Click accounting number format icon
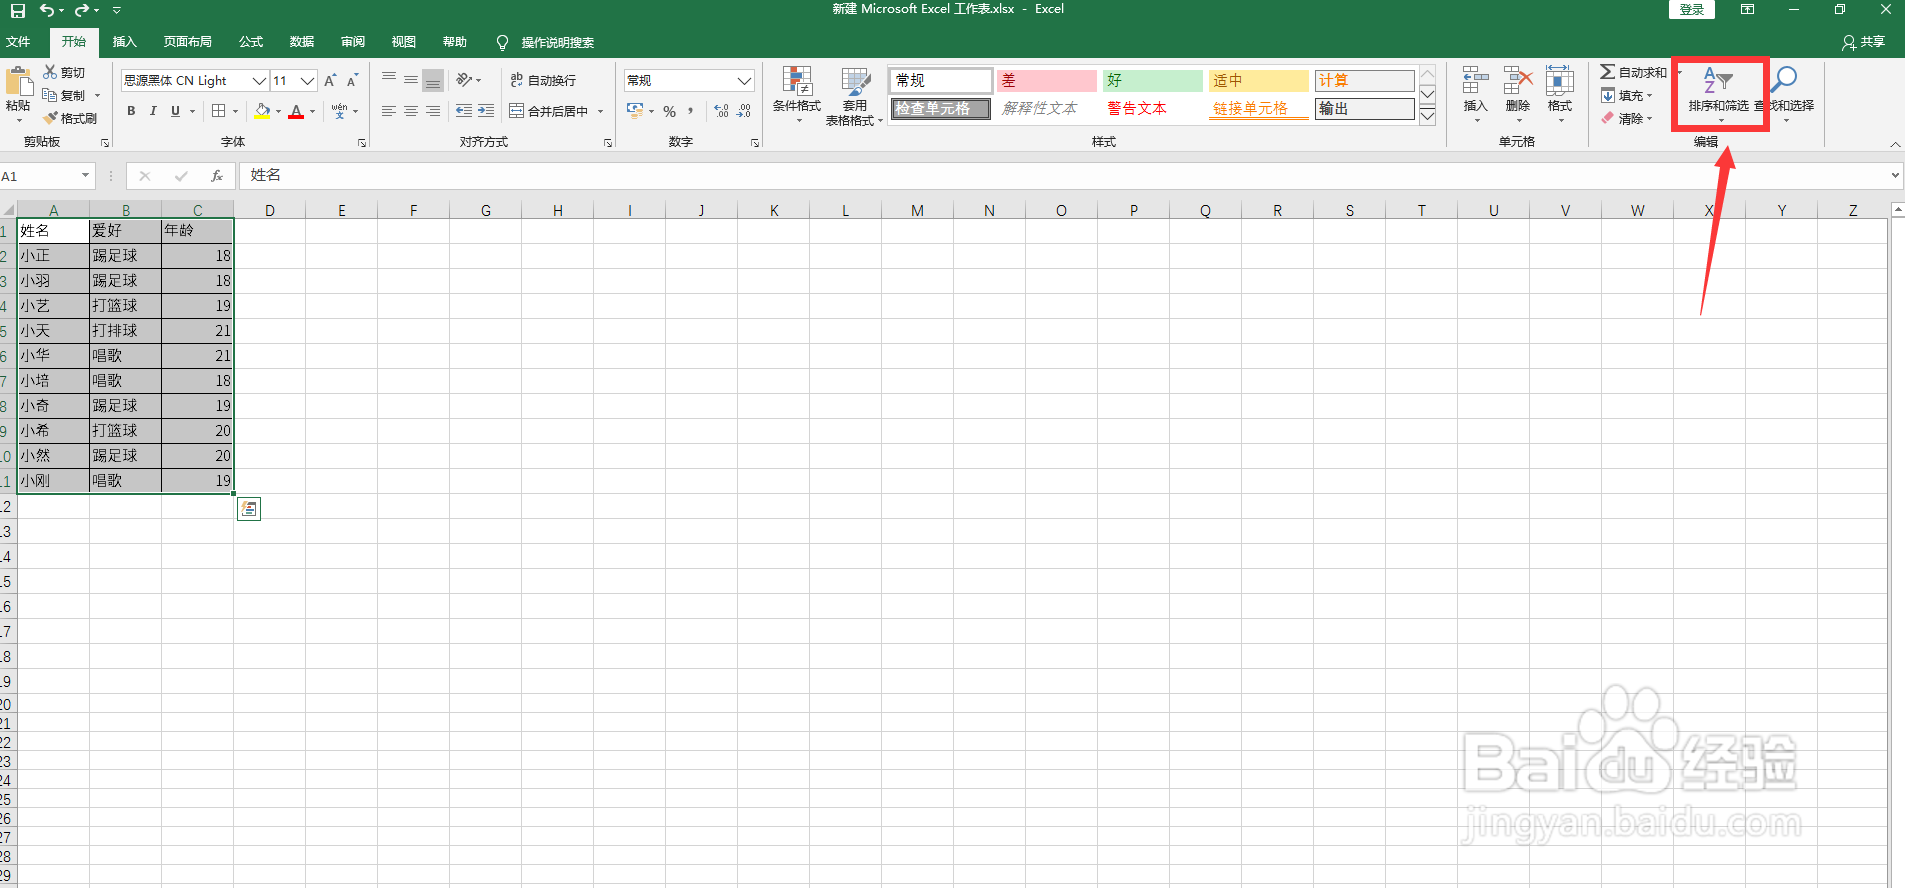The height and width of the screenshot is (888, 1905). [x=634, y=111]
